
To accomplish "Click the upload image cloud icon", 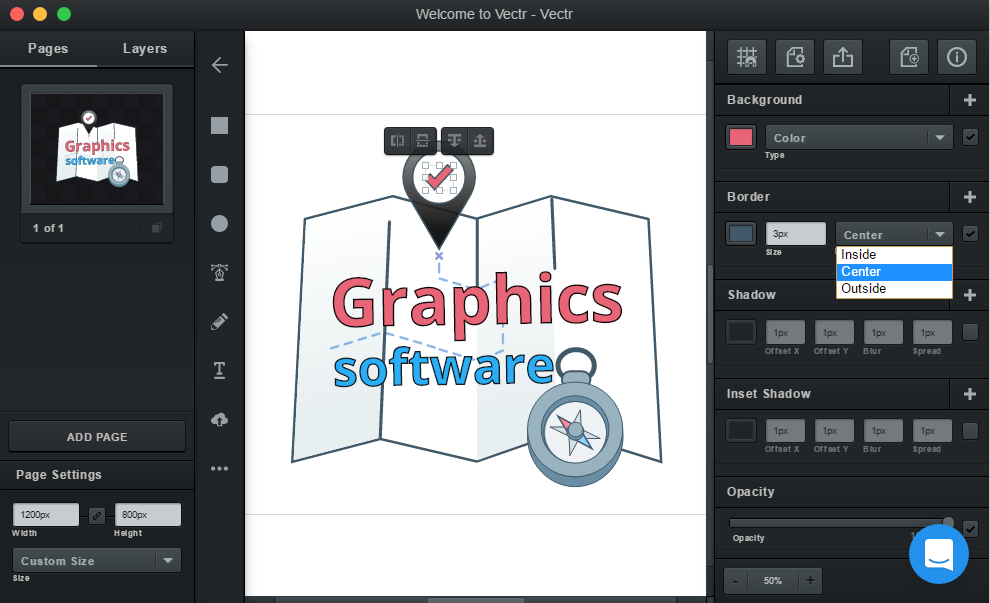I will 219,420.
